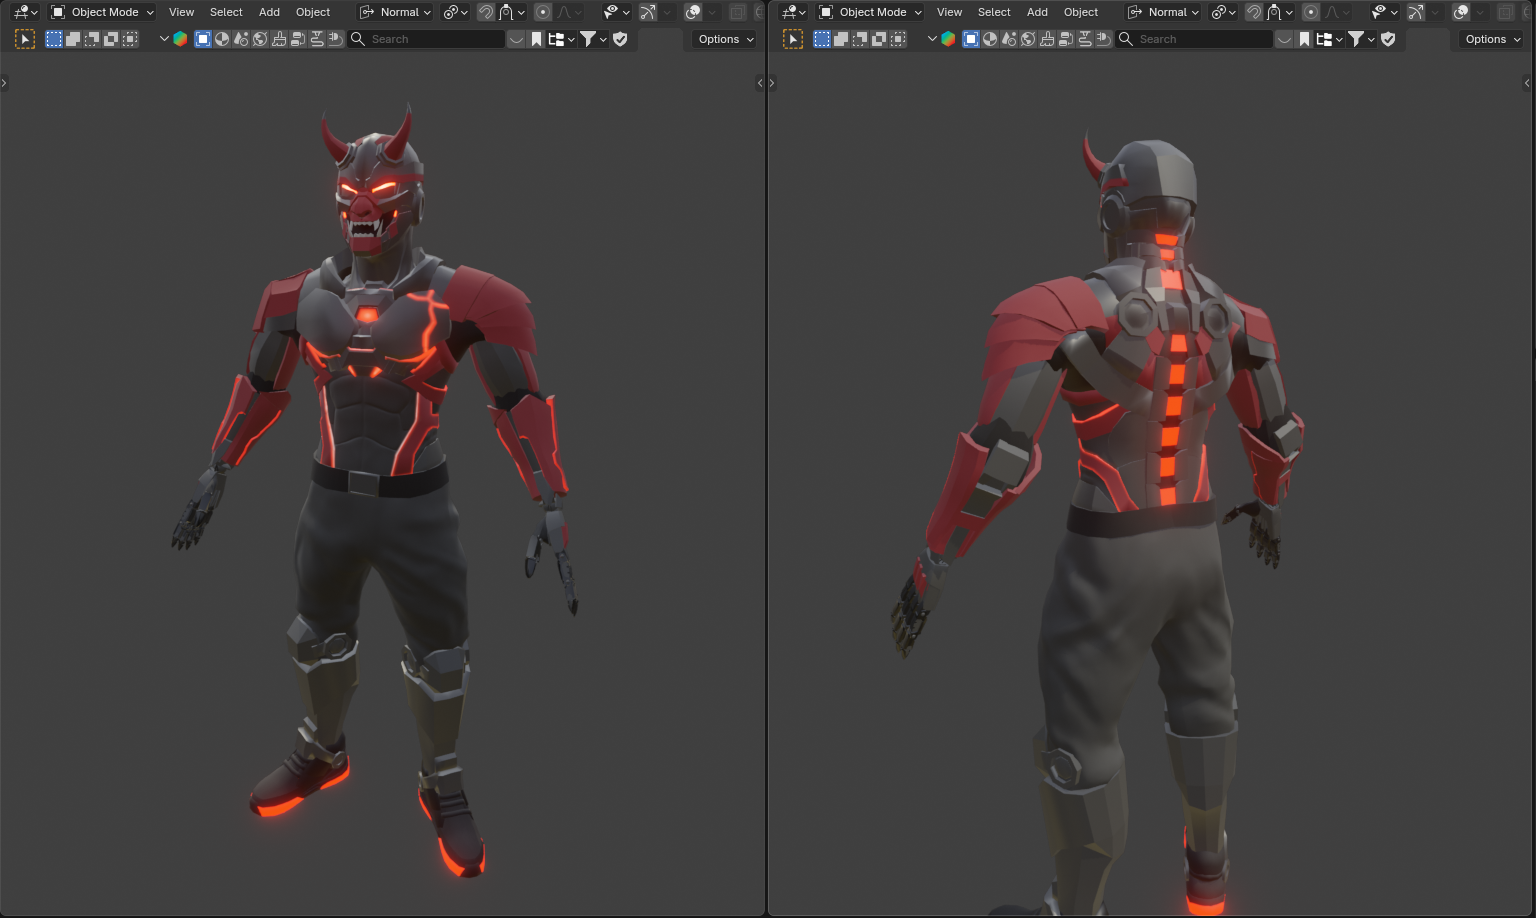The width and height of the screenshot is (1536, 918).
Task: Open View menu in front-view viewport
Action: 181,12
